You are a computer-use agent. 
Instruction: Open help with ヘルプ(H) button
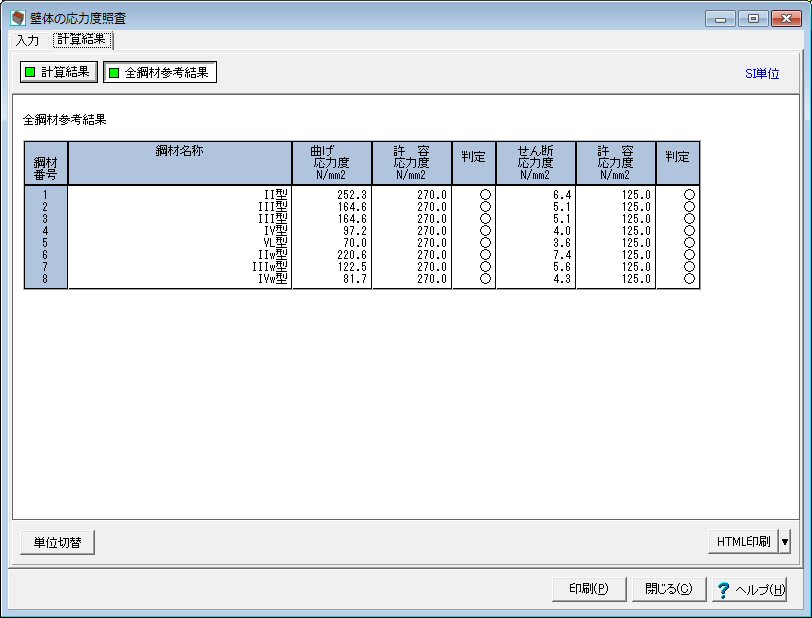click(x=749, y=590)
